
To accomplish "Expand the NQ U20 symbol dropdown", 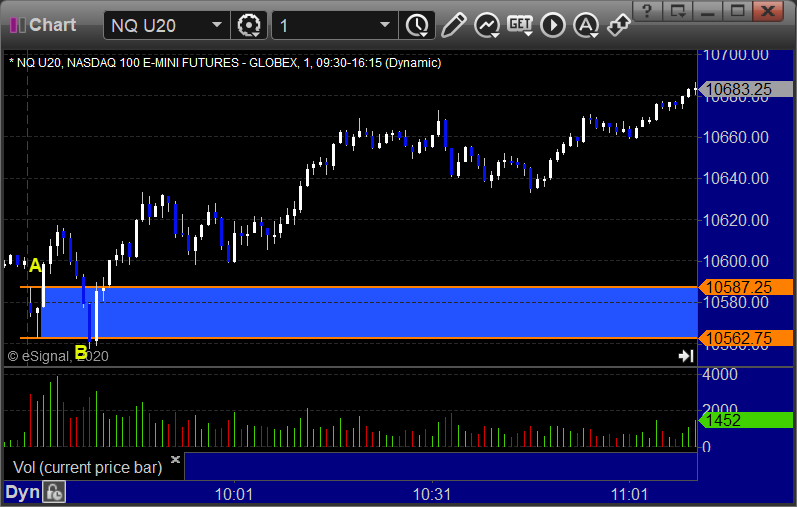I will [217, 25].
